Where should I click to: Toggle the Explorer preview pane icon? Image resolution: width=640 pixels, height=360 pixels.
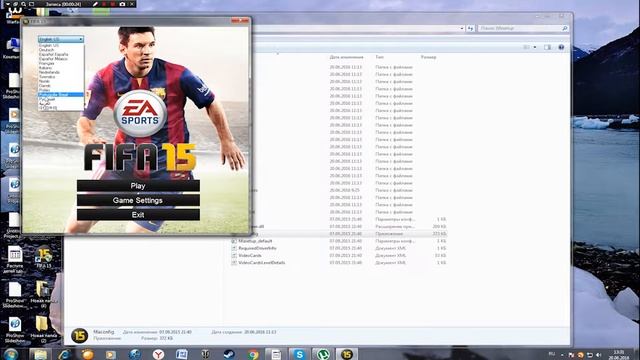547,47
